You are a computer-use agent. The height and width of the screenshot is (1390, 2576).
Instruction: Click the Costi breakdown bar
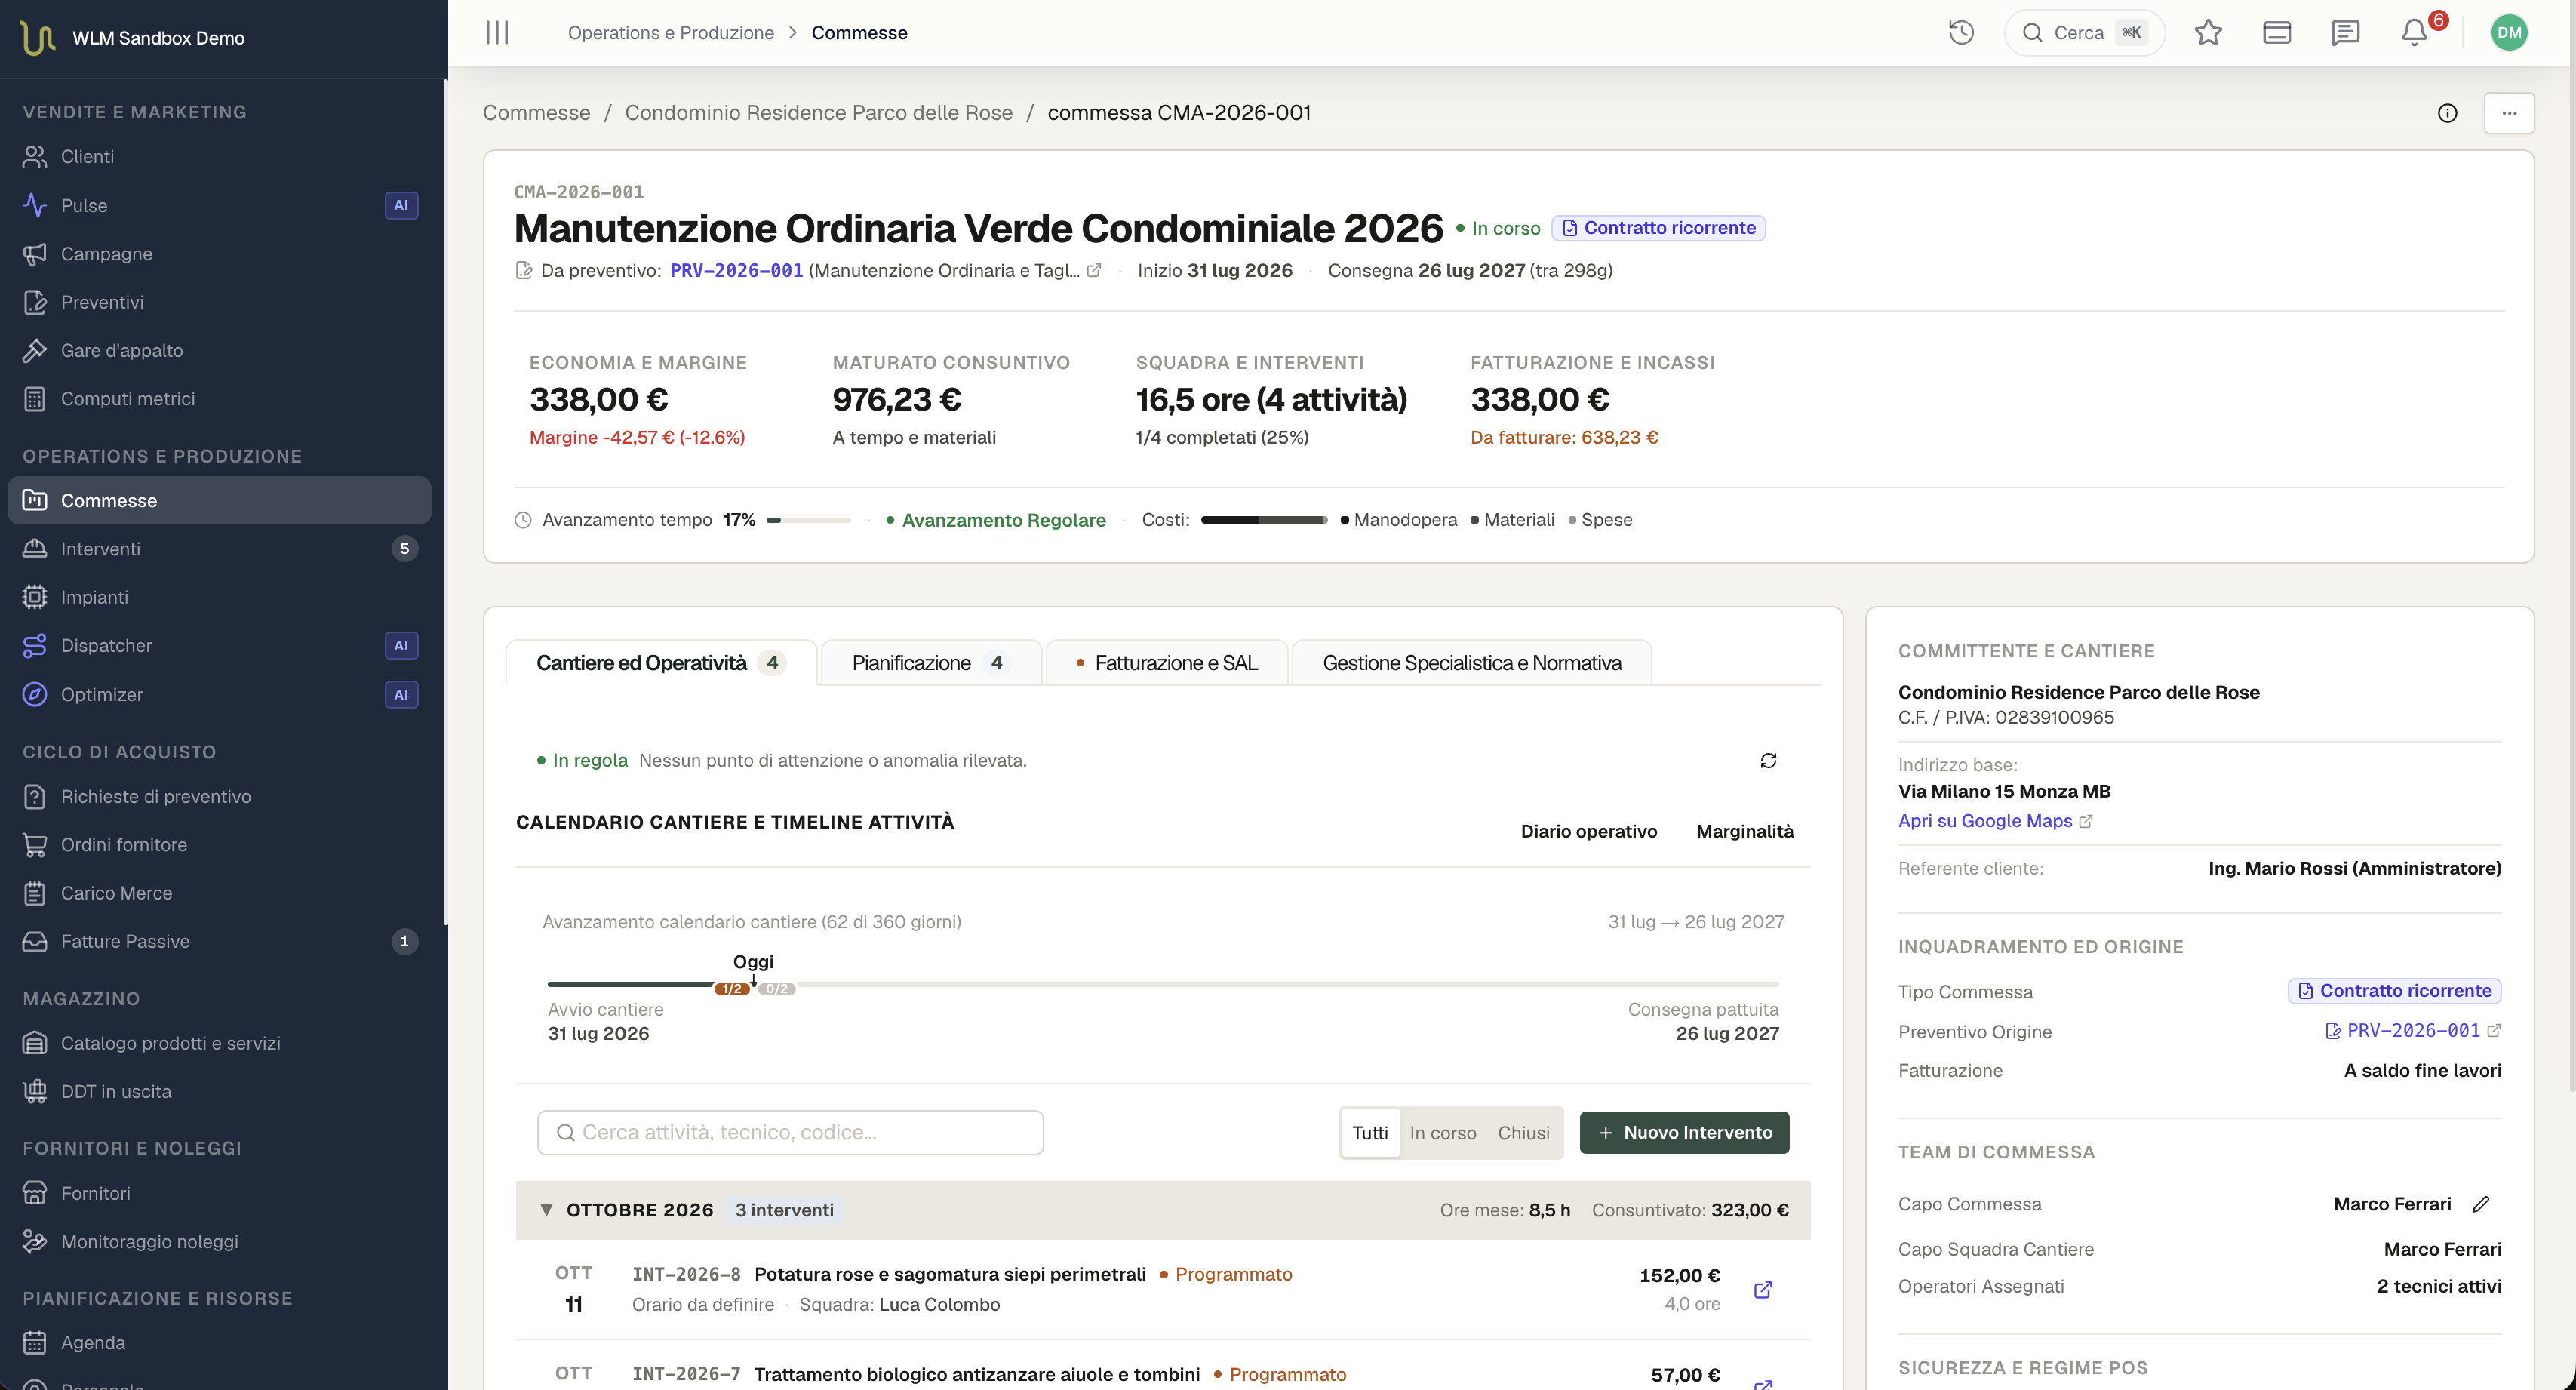coord(1264,520)
